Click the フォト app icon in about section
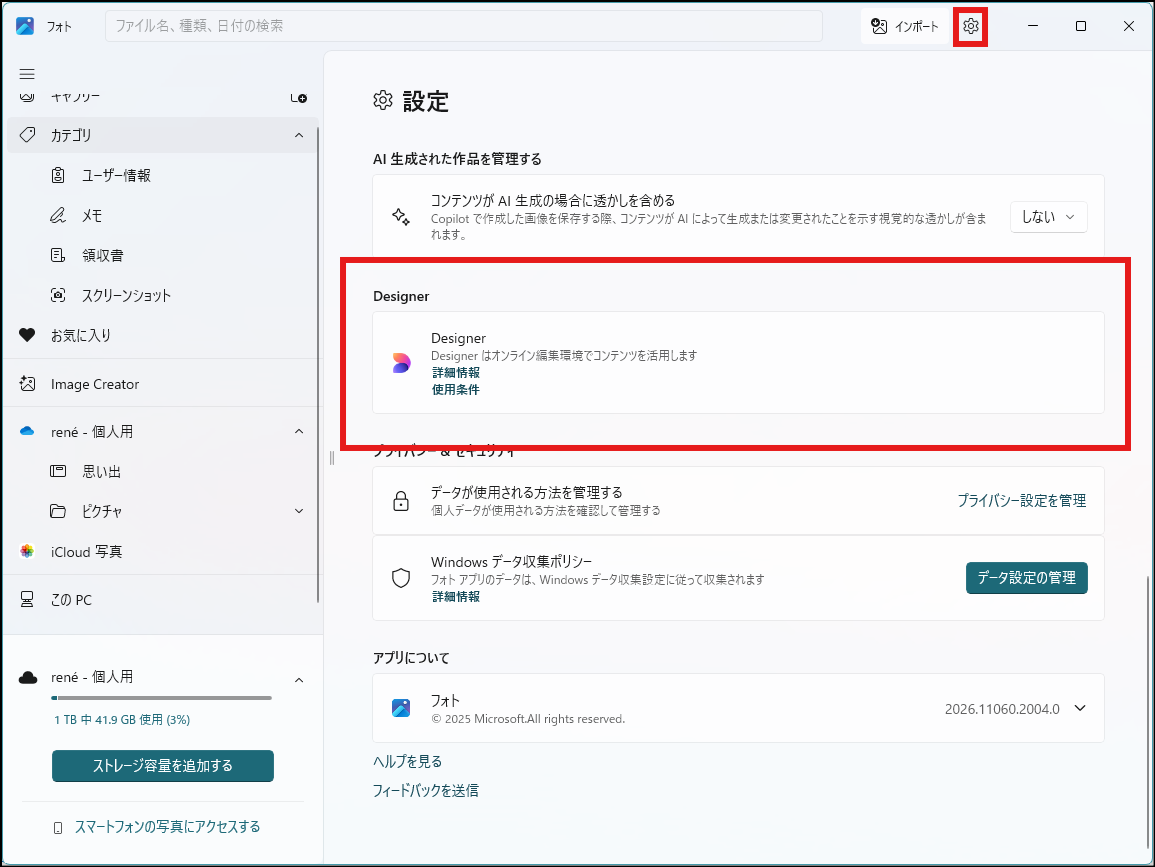 click(x=401, y=709)
